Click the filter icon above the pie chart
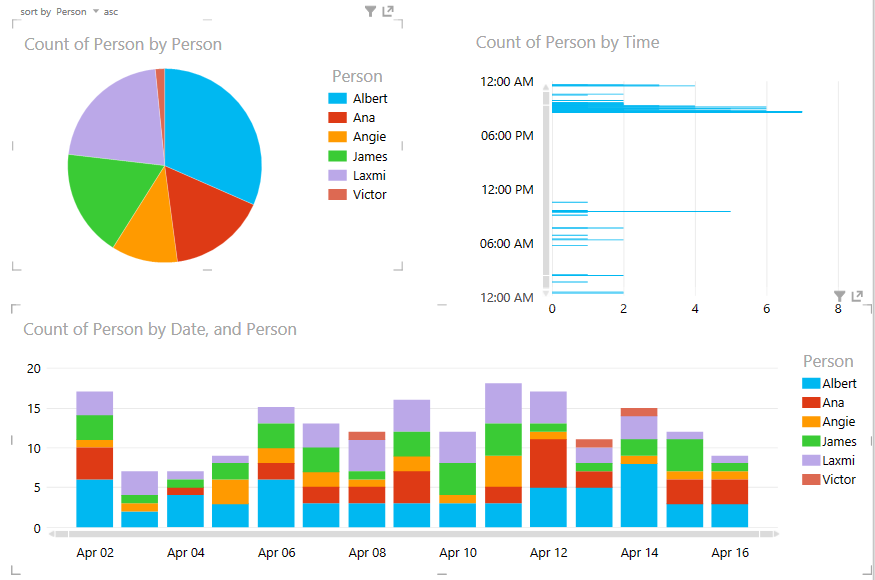The height and width of the screenshot is (580, 875). click(370, 11)
